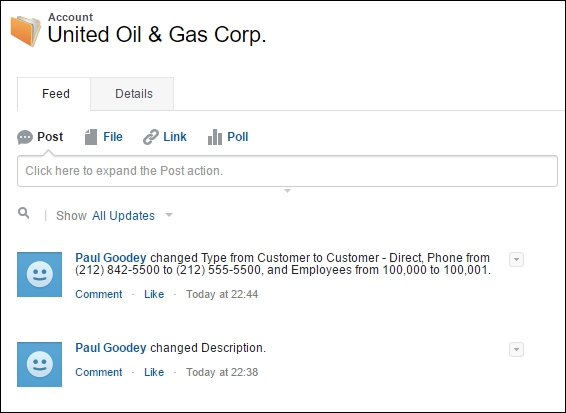This screenshot has height=413, width=566.
Task: Select the Feed tab
Action: coord(56,94)
